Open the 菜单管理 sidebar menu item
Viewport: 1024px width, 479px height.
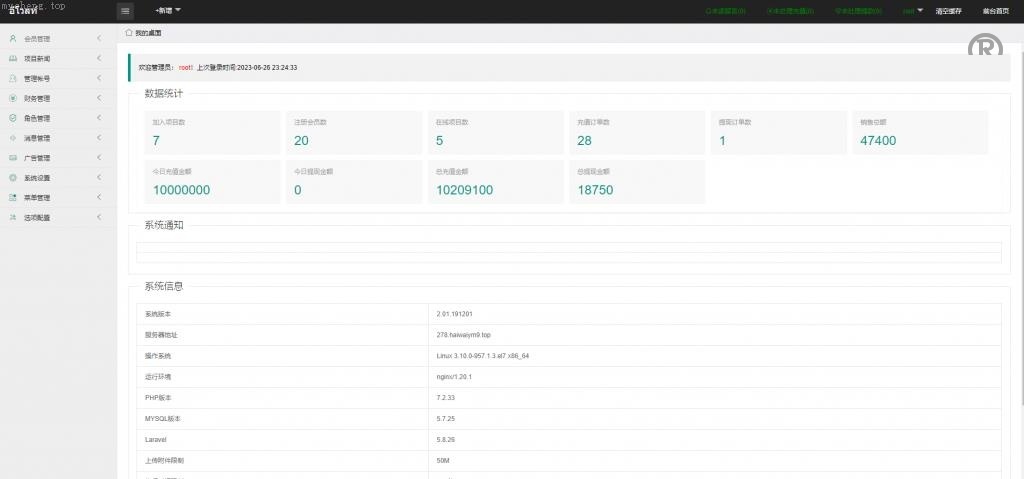point(37,198)
